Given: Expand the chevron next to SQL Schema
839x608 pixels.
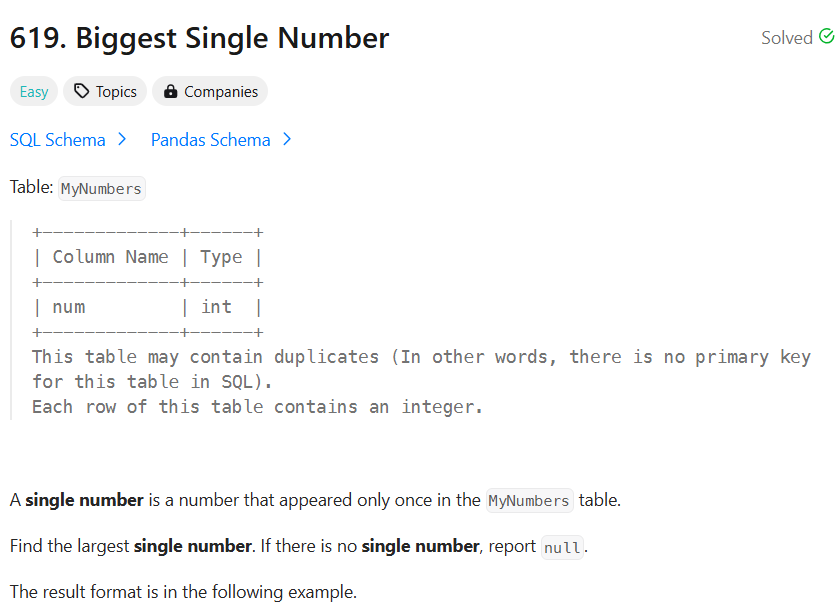Looking at the screenshot, I should pos(122,140).
